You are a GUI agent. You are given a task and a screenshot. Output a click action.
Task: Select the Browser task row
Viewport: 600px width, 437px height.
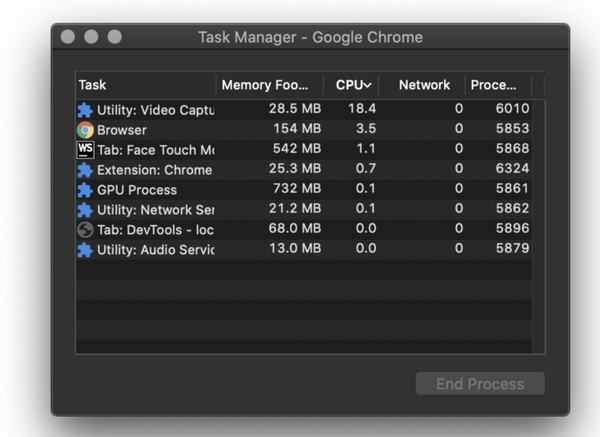coord(304,130)
